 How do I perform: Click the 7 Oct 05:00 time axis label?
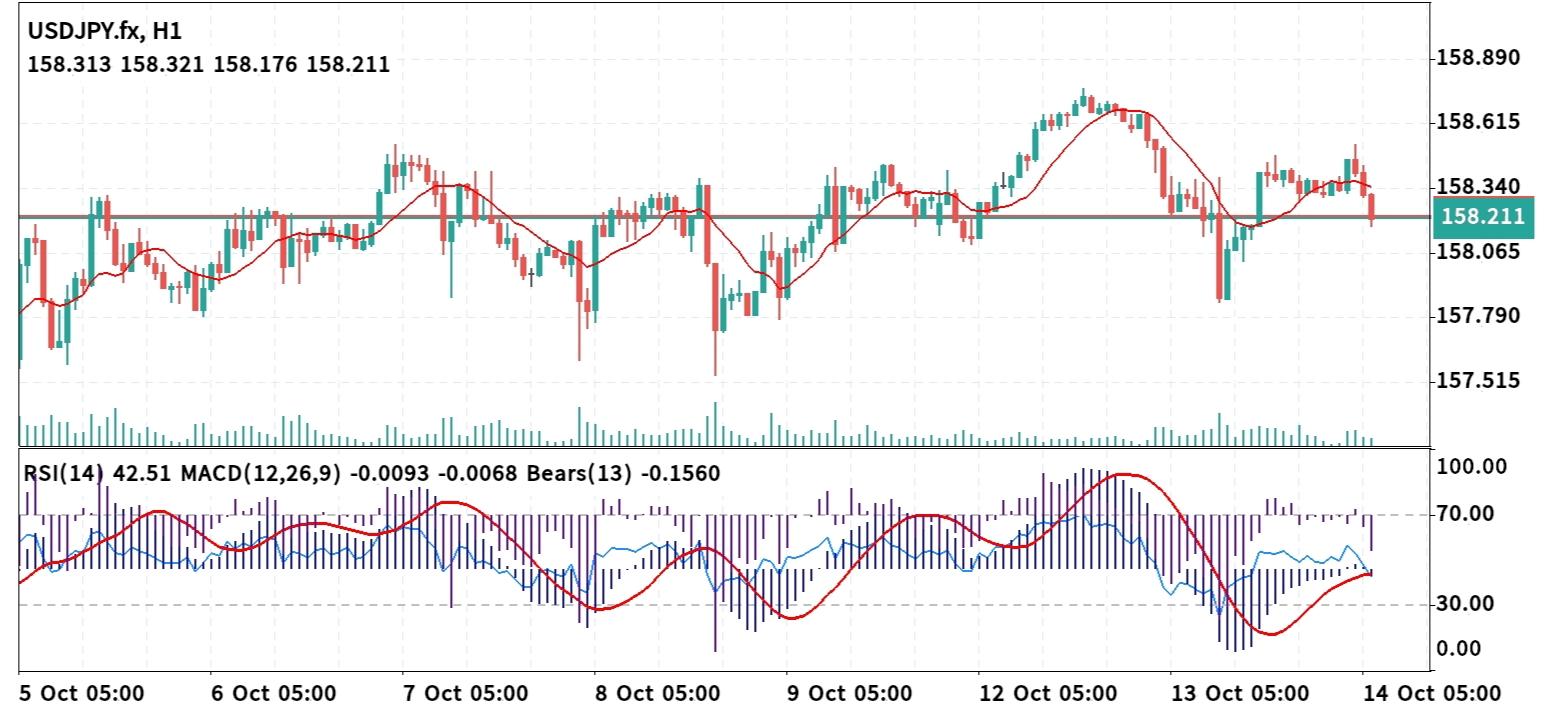[x=466, y=693]
